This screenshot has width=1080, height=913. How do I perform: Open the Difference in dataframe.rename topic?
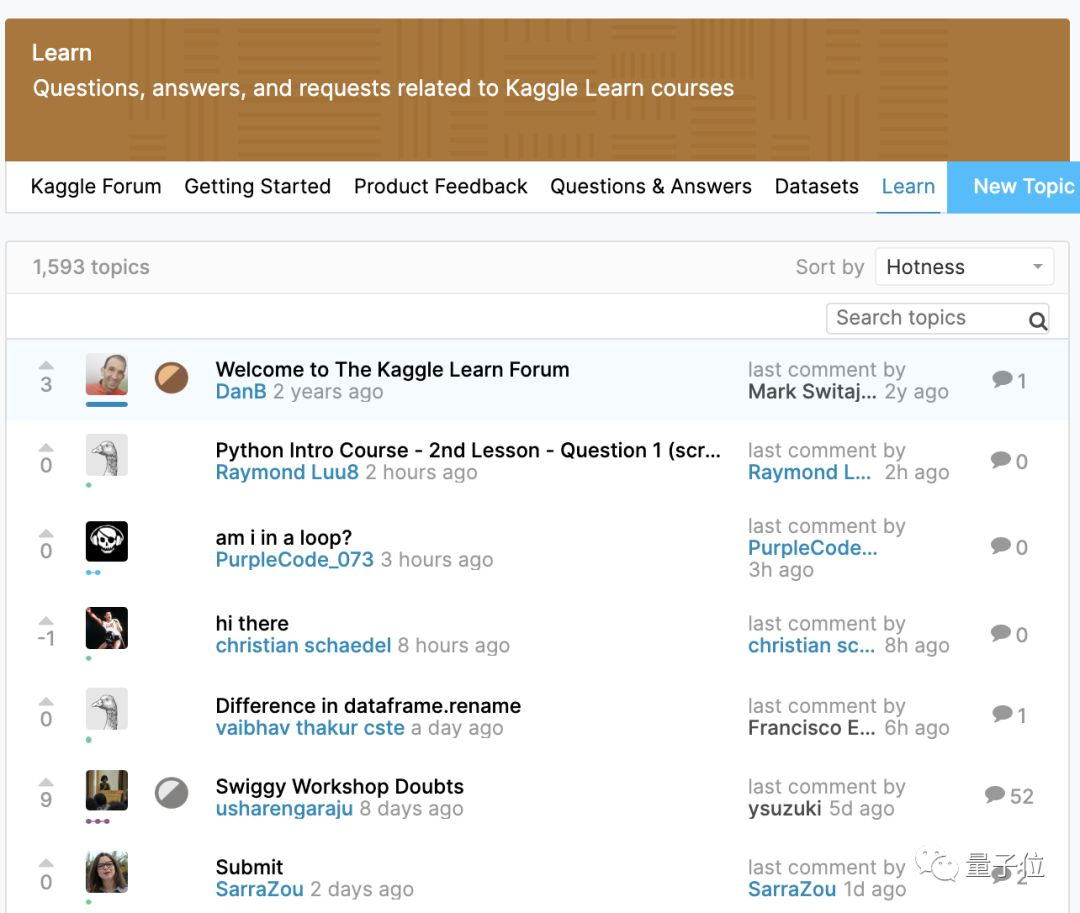(x=368, y=706)
